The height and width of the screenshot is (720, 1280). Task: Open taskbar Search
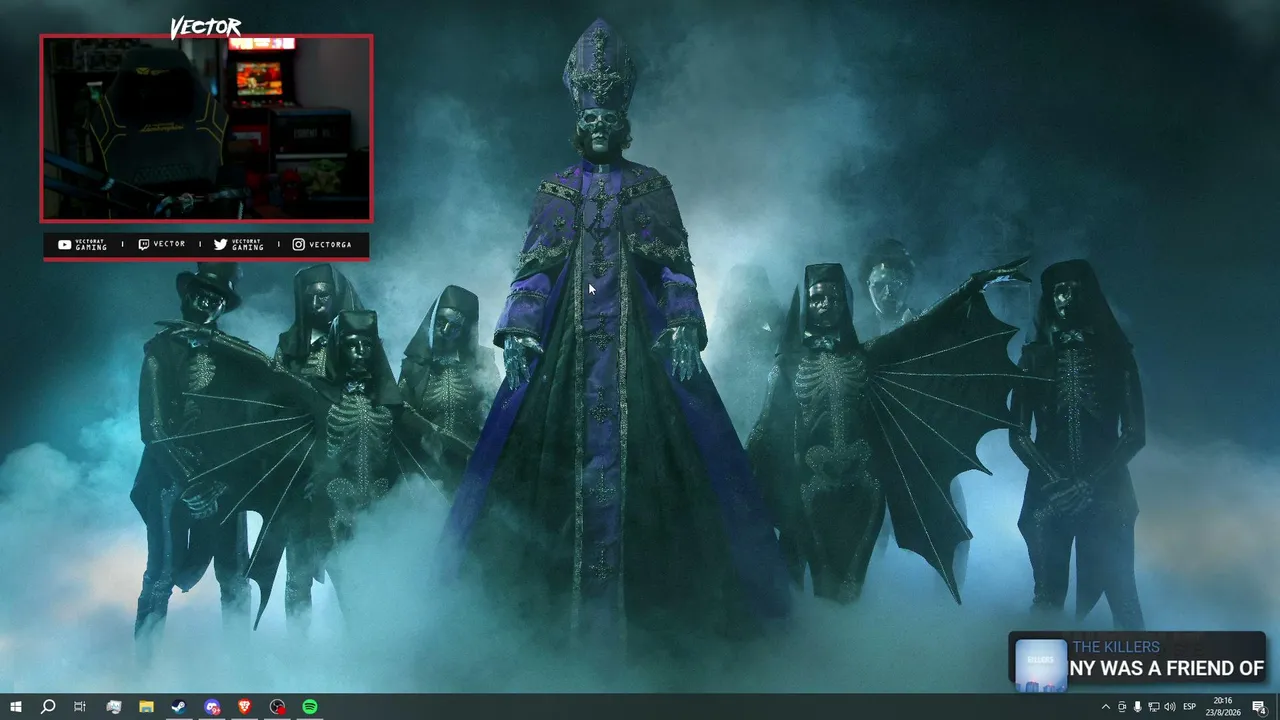click(x=47, y=707)
